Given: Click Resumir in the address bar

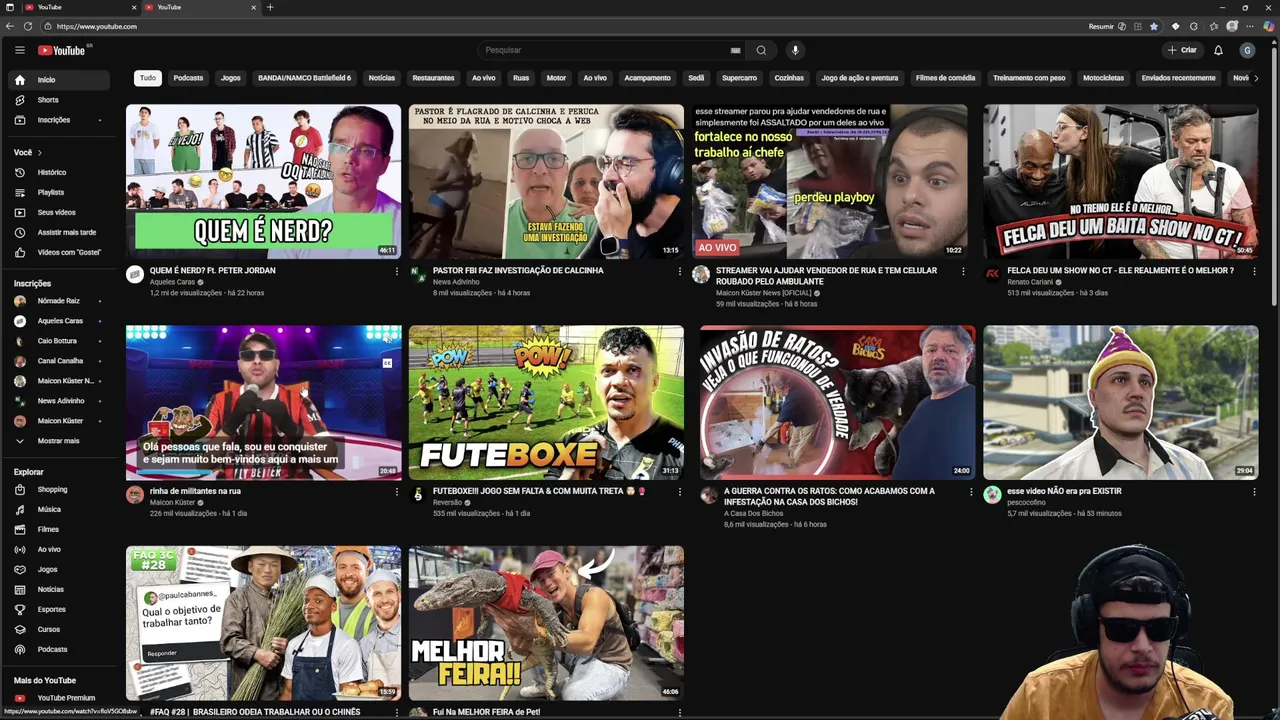Looking at the screenshot, I should [1100, 26].
